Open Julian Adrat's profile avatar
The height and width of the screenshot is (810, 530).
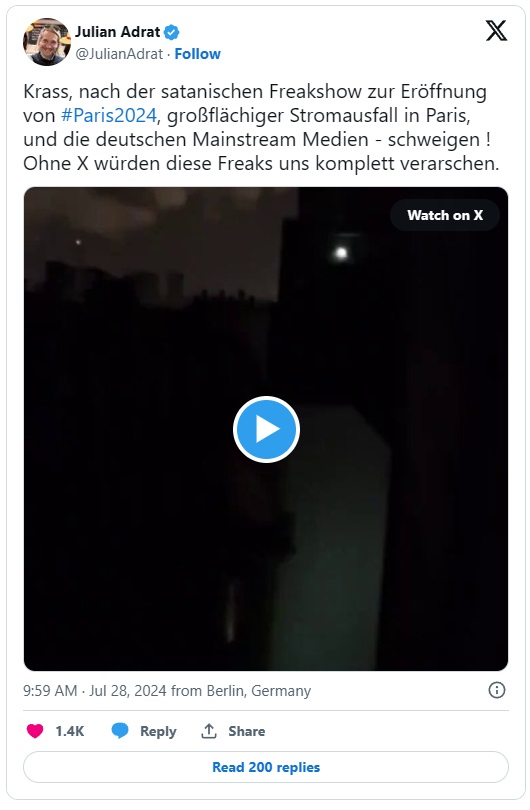46,42
